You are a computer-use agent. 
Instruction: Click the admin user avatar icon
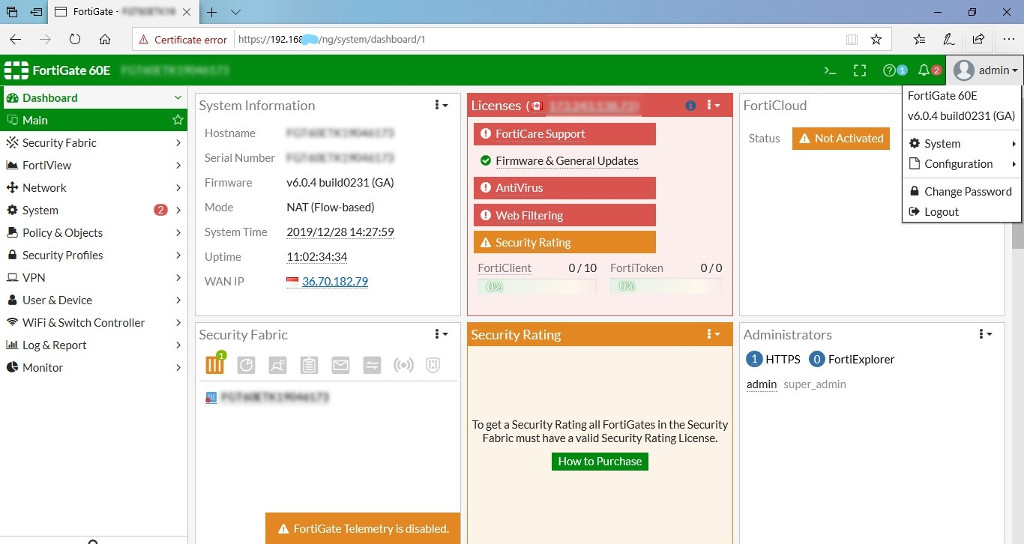click(964, 70)
